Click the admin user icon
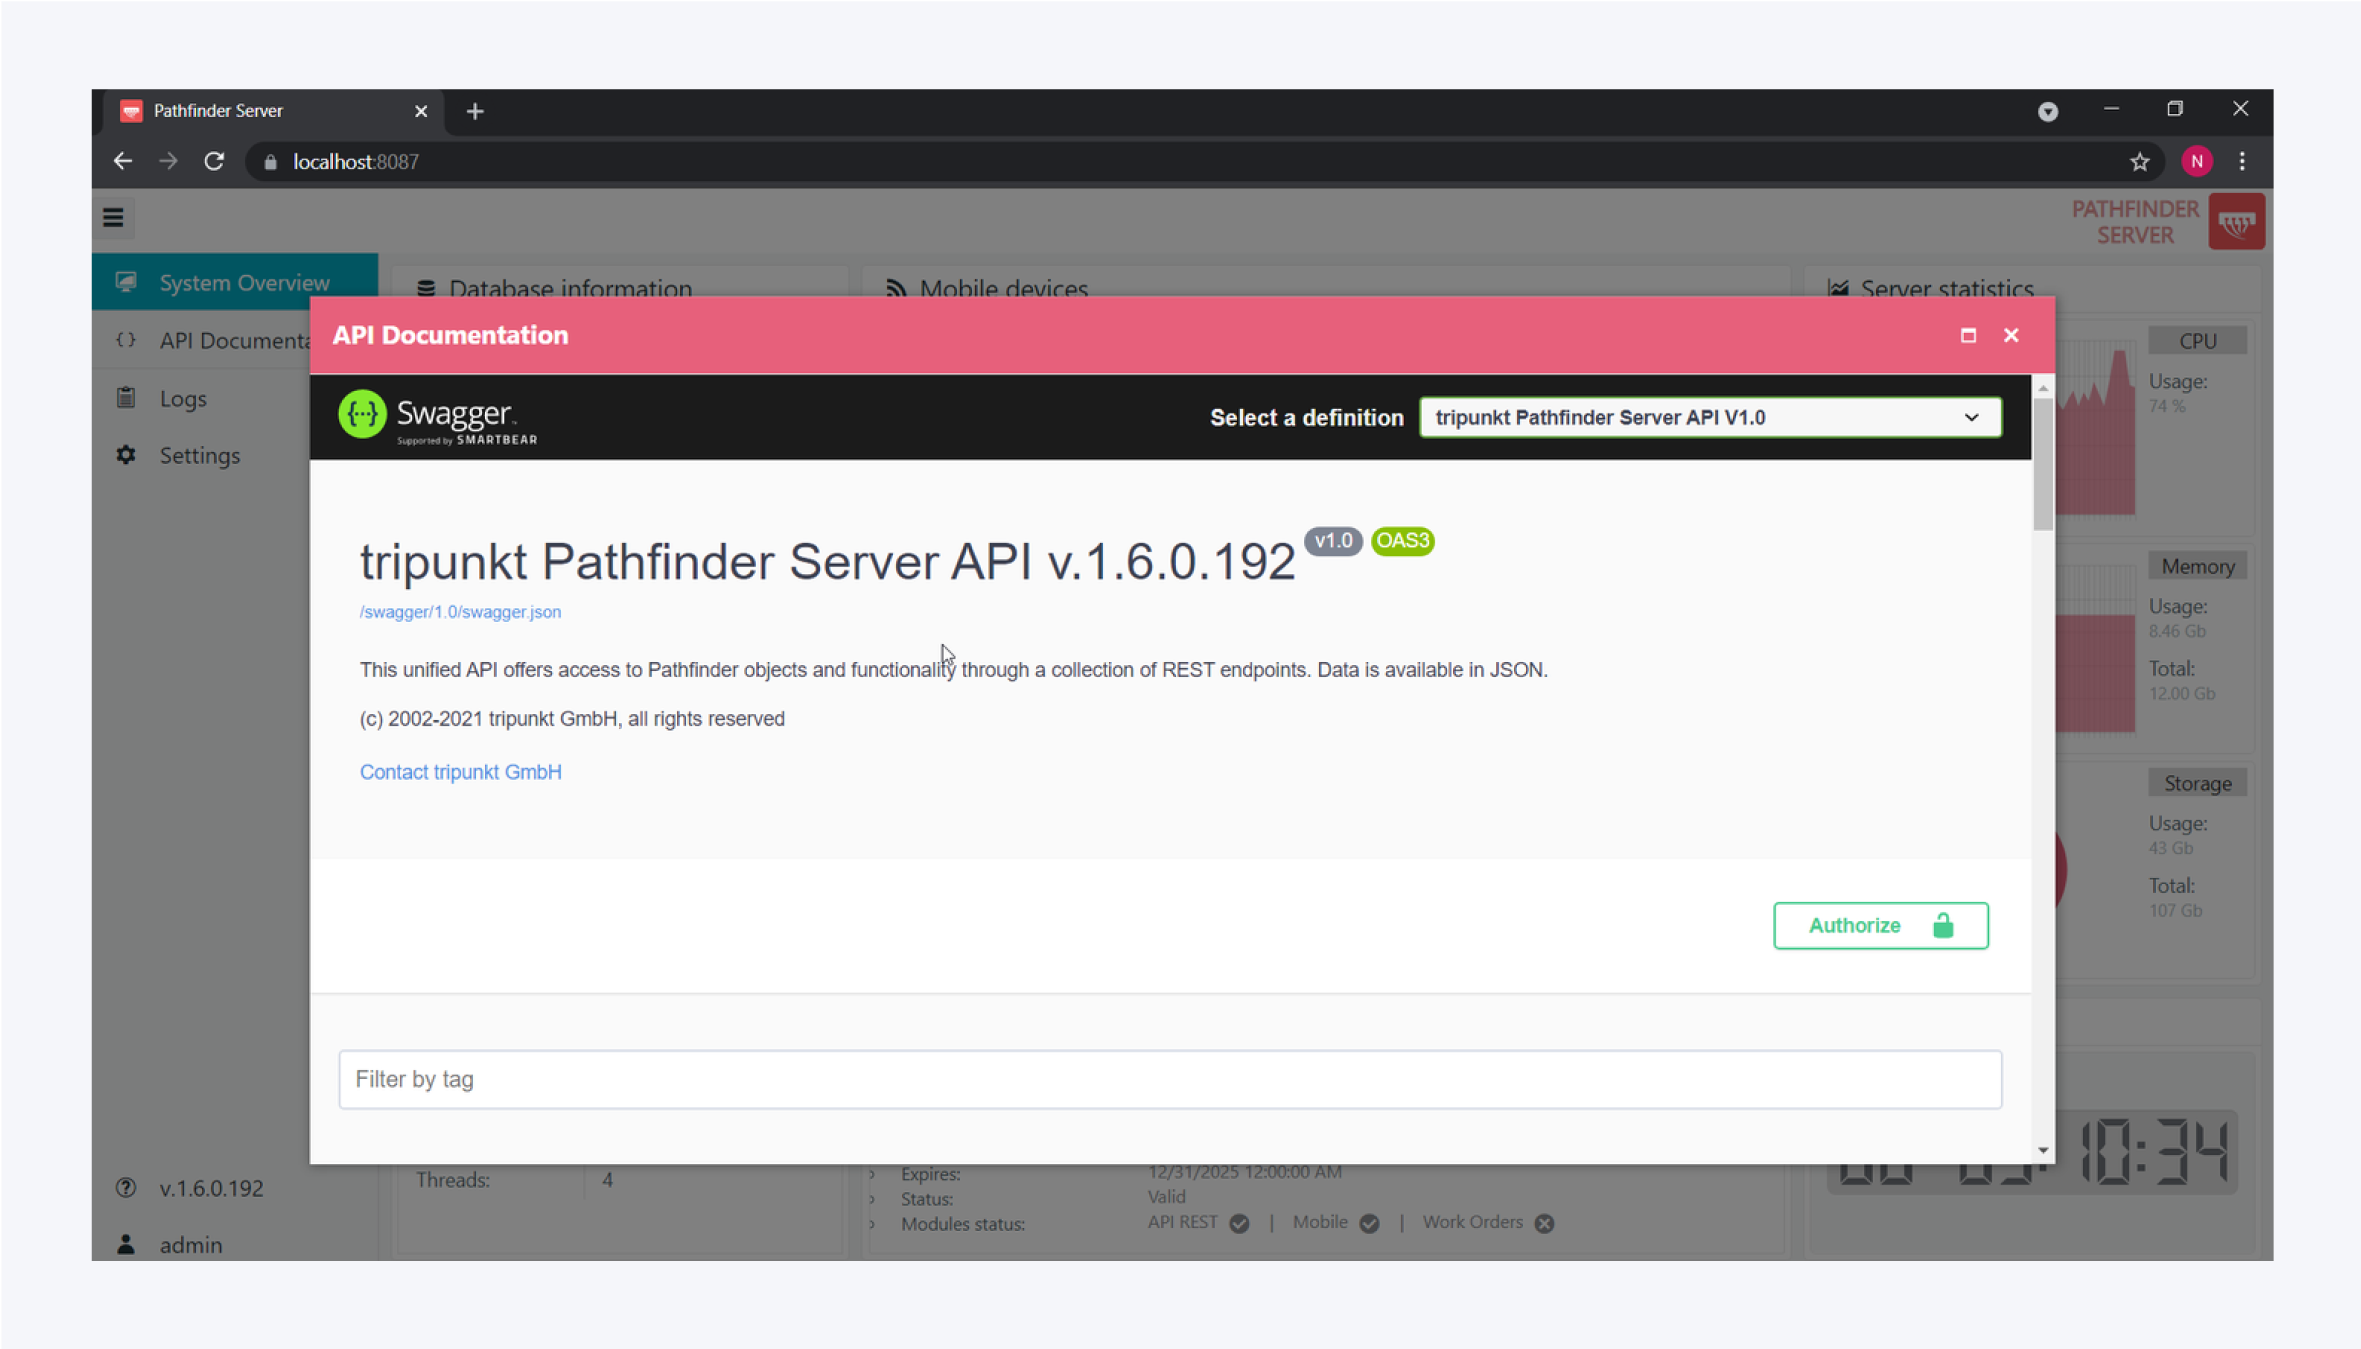This screenshot has width=2361, height=1349. pyautogui.click(x=126, y=1244)
